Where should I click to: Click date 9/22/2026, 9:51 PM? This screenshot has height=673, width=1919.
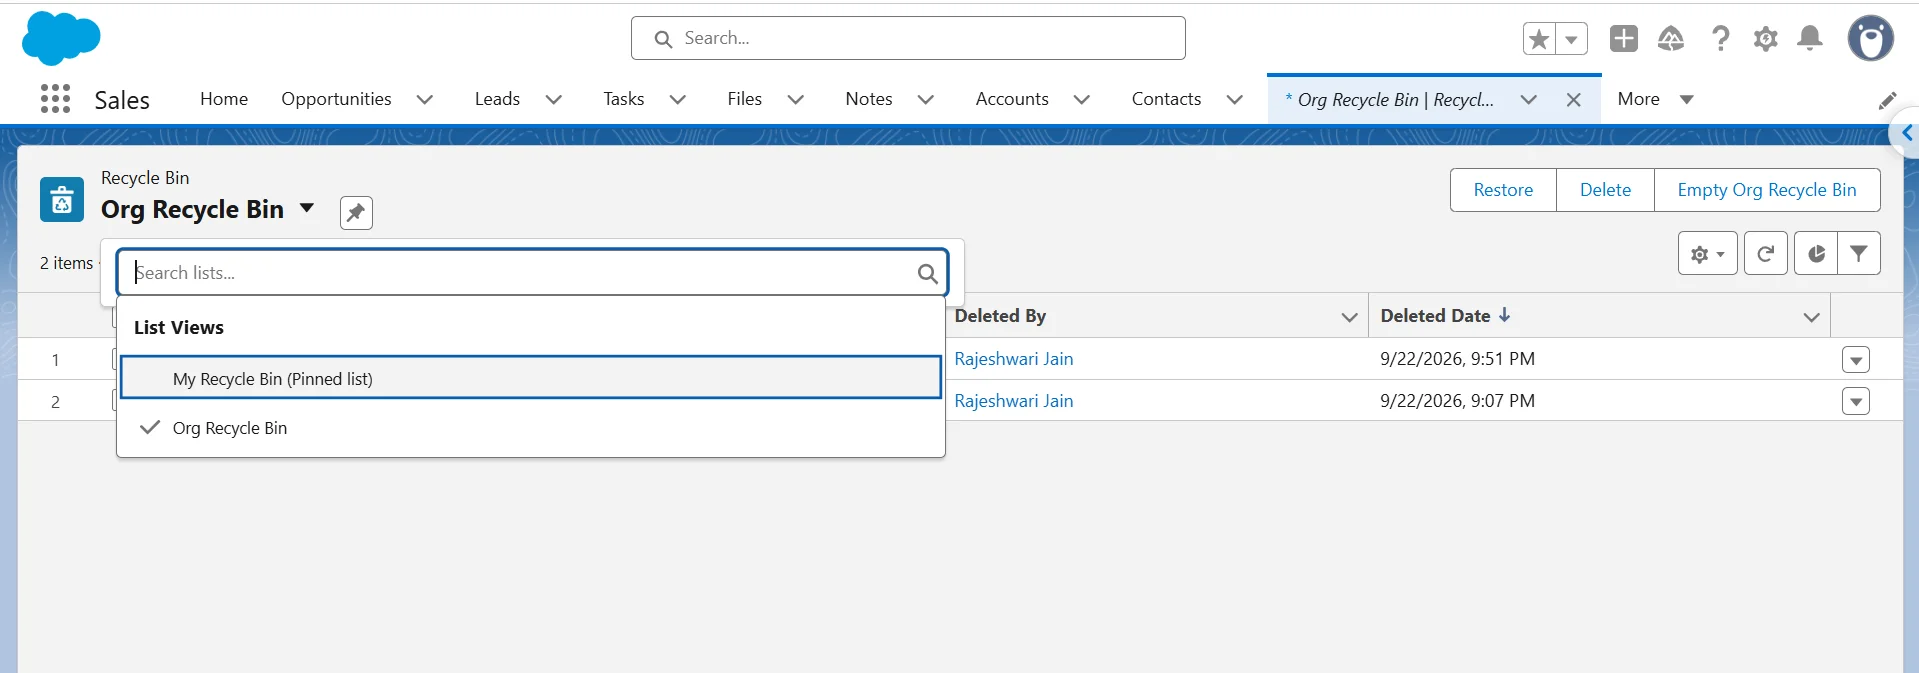(1457, 359)
